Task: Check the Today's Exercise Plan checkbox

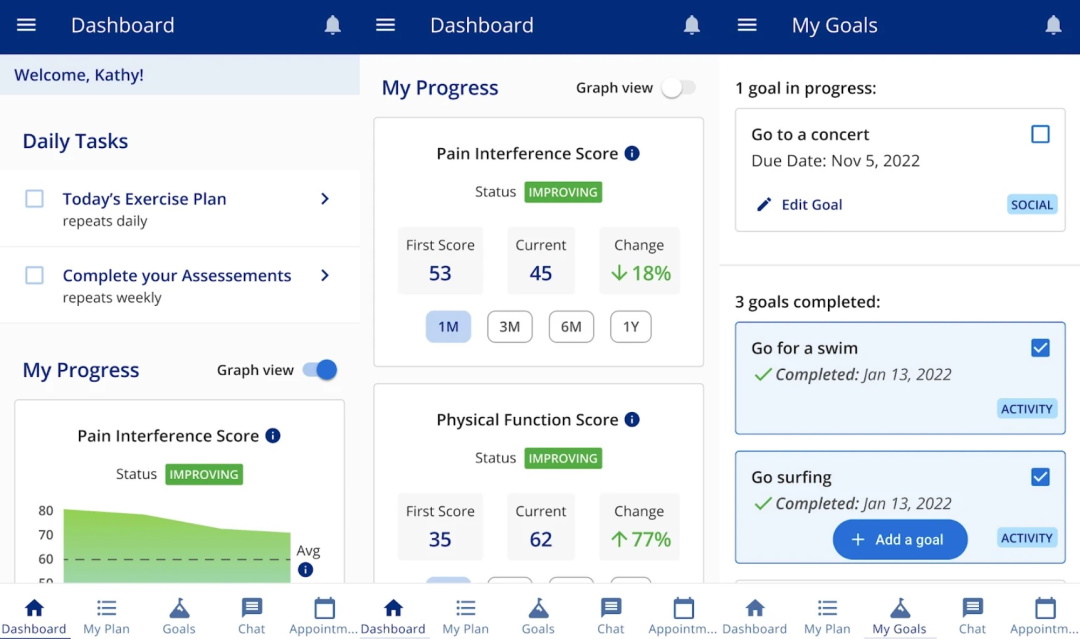Action: click(x=34, y=199)
